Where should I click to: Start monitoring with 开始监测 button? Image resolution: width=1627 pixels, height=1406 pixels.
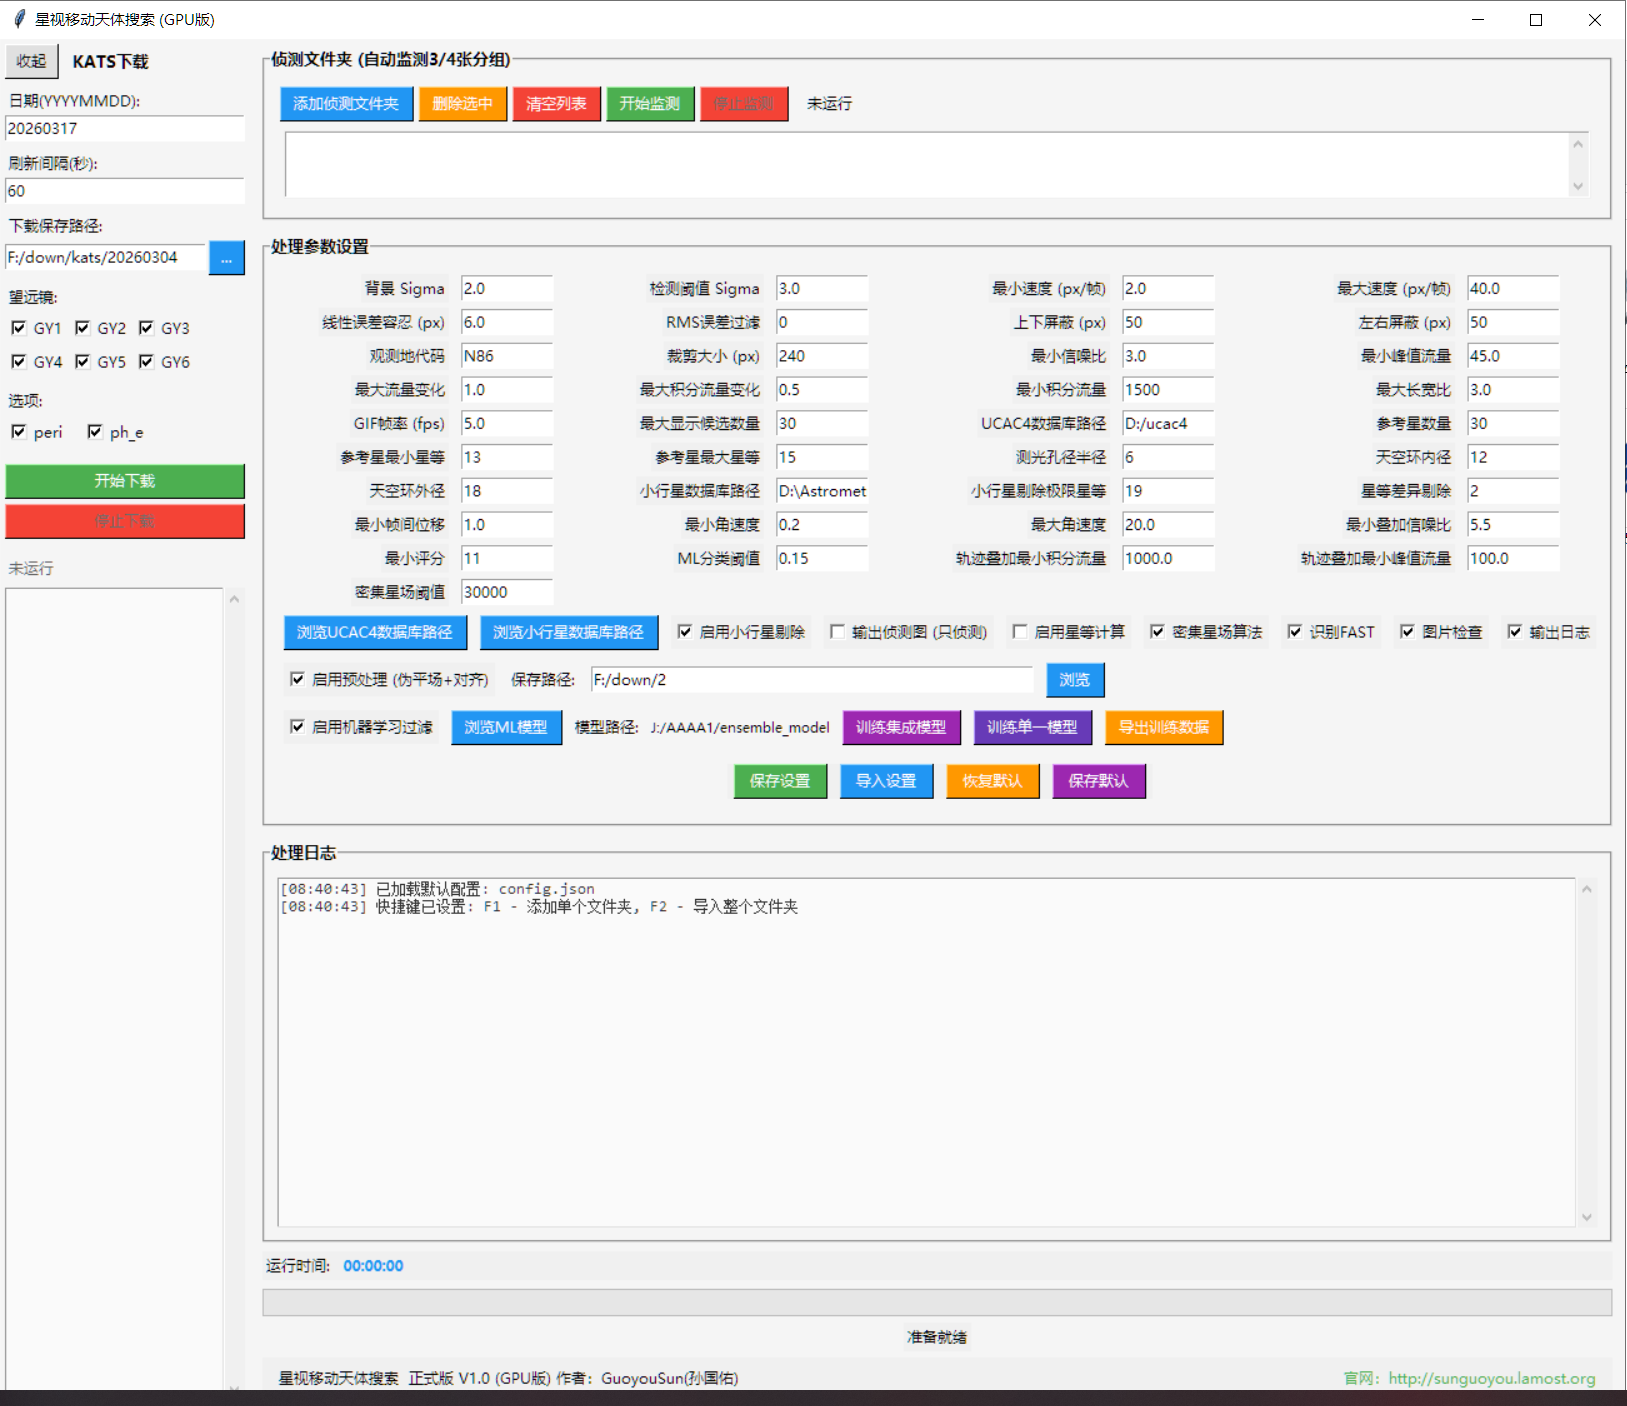(x=649, y=104)
